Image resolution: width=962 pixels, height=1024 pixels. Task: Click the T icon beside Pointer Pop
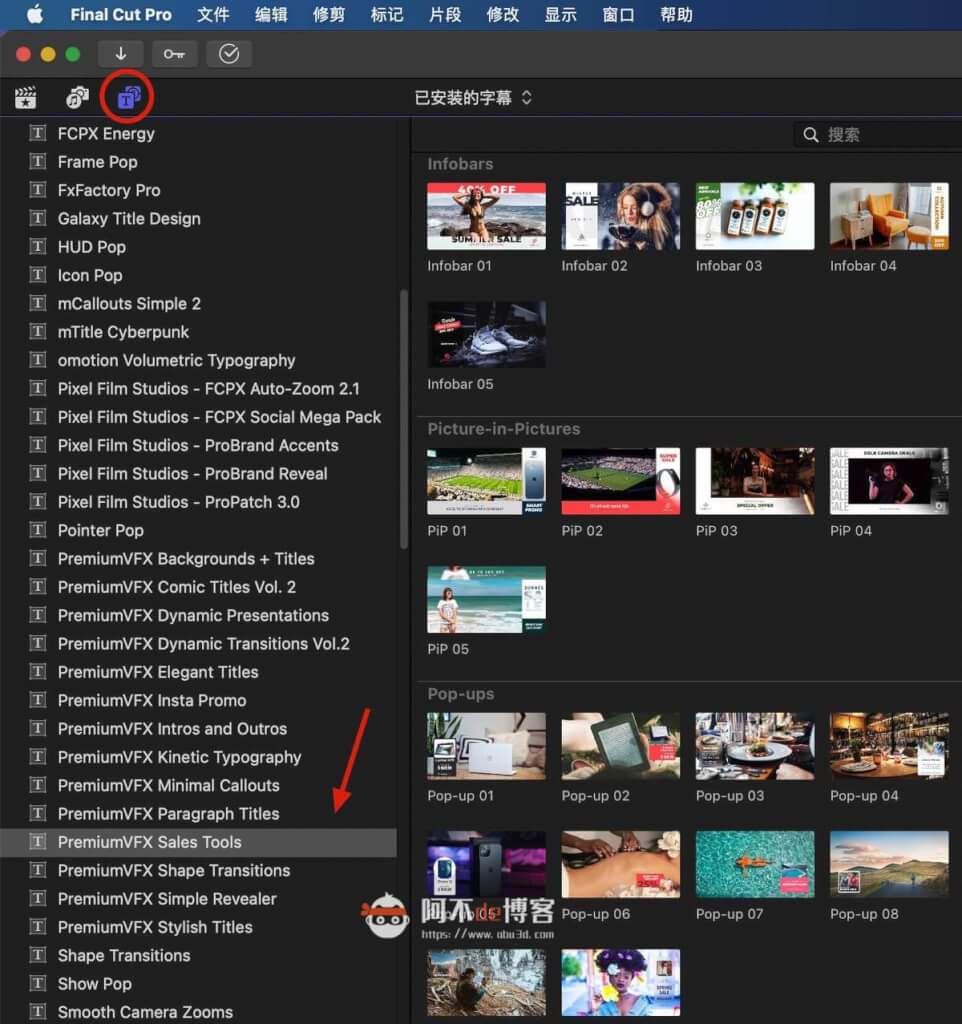pos(38,530)
